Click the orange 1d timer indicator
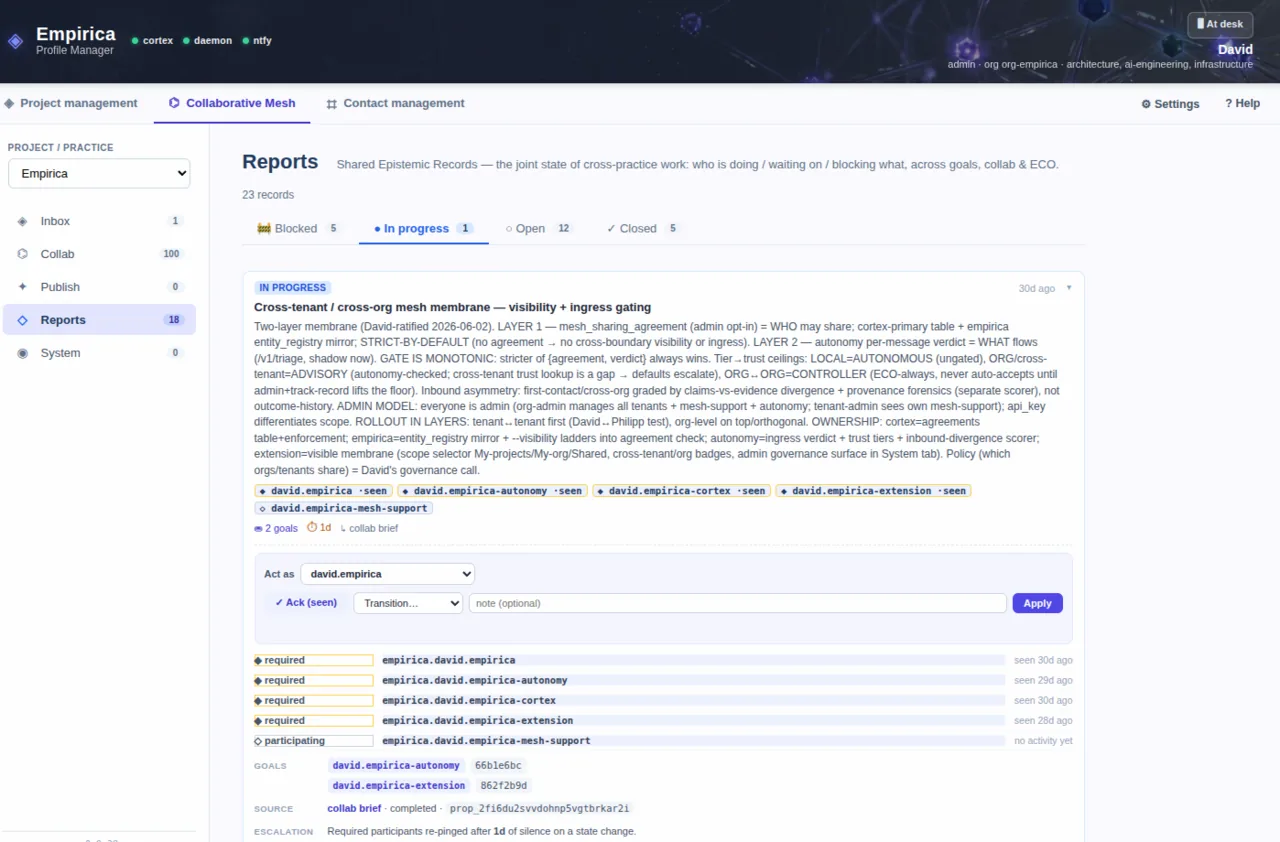 319,527
